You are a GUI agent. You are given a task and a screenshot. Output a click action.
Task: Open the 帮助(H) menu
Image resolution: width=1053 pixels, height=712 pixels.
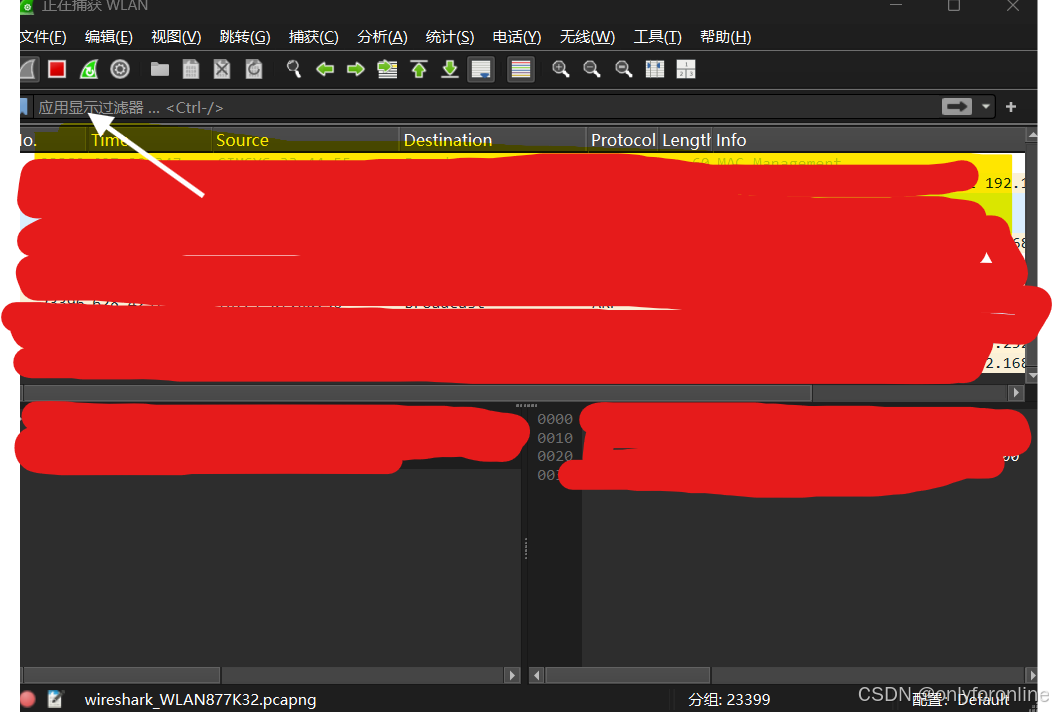click(x=725, y=37)
